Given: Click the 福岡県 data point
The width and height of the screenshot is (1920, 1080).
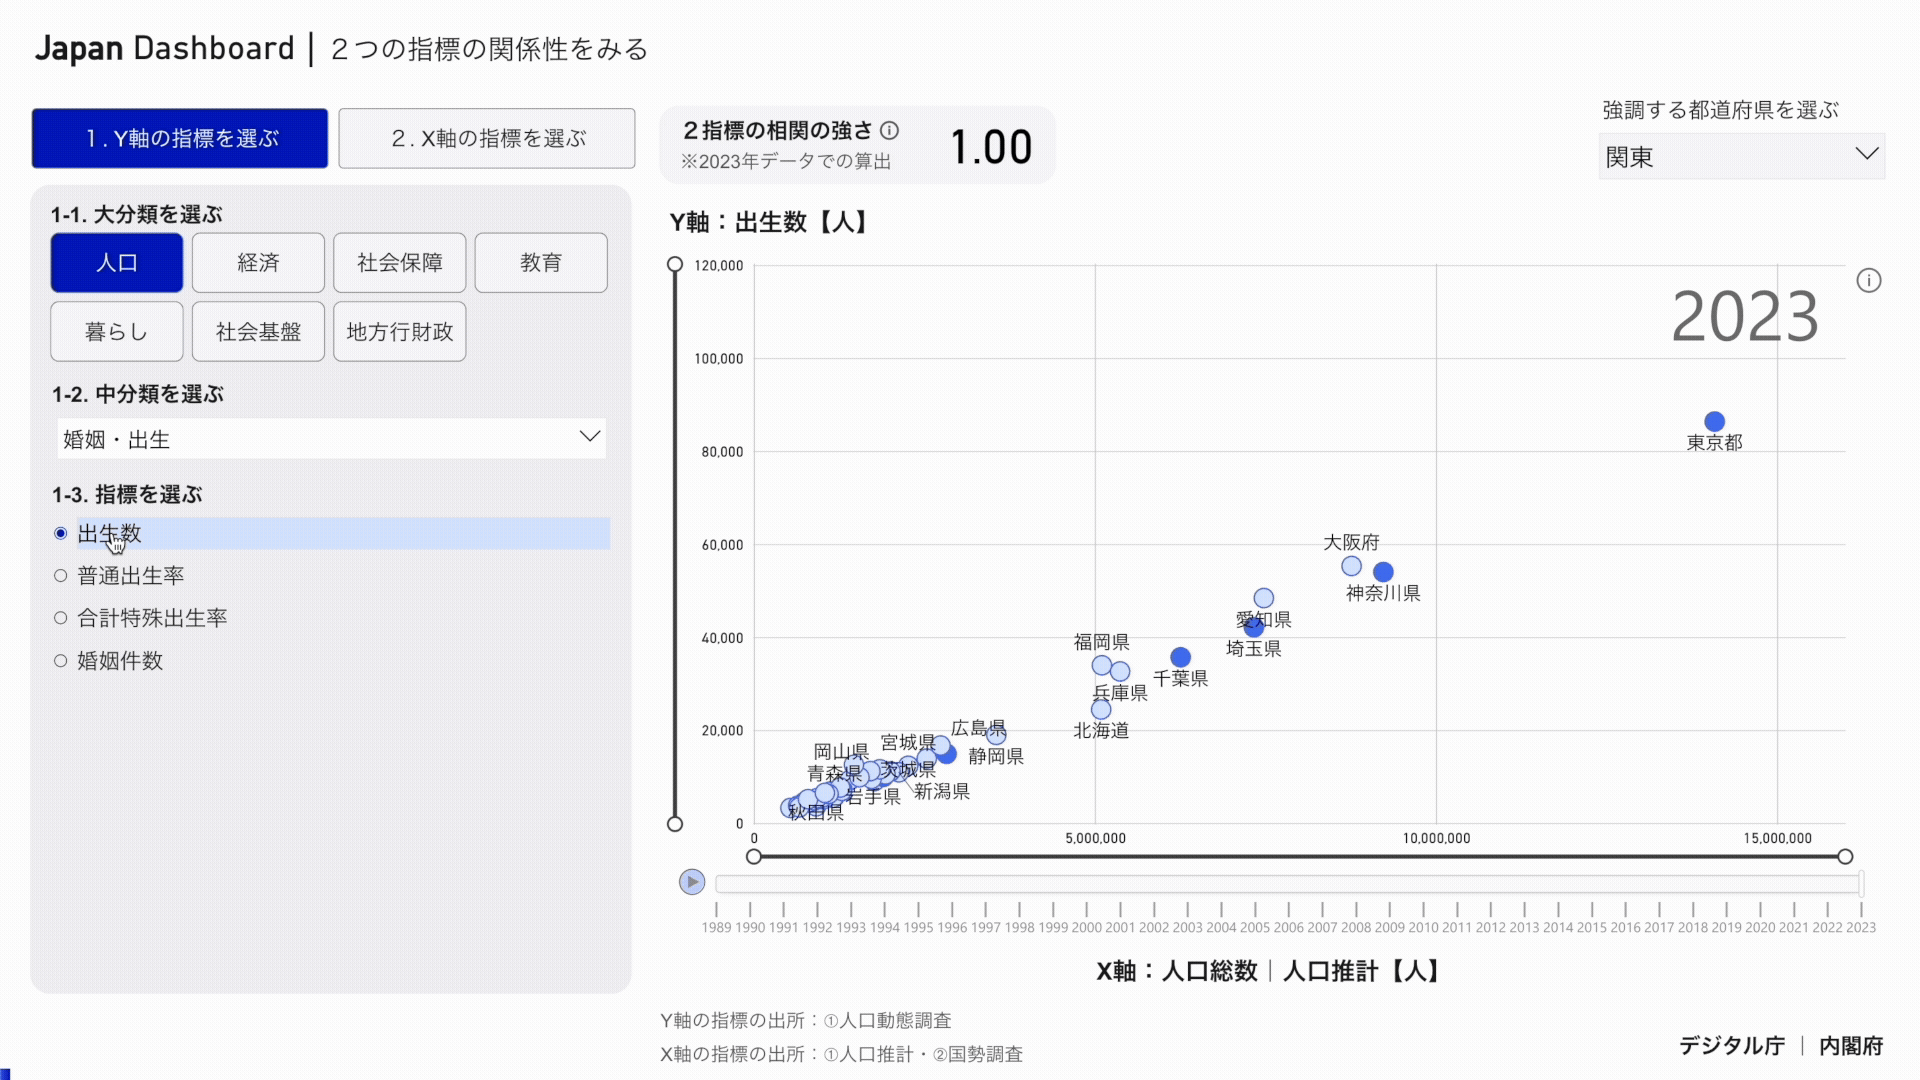Looking at the screenshot, I should [1101, 665].
